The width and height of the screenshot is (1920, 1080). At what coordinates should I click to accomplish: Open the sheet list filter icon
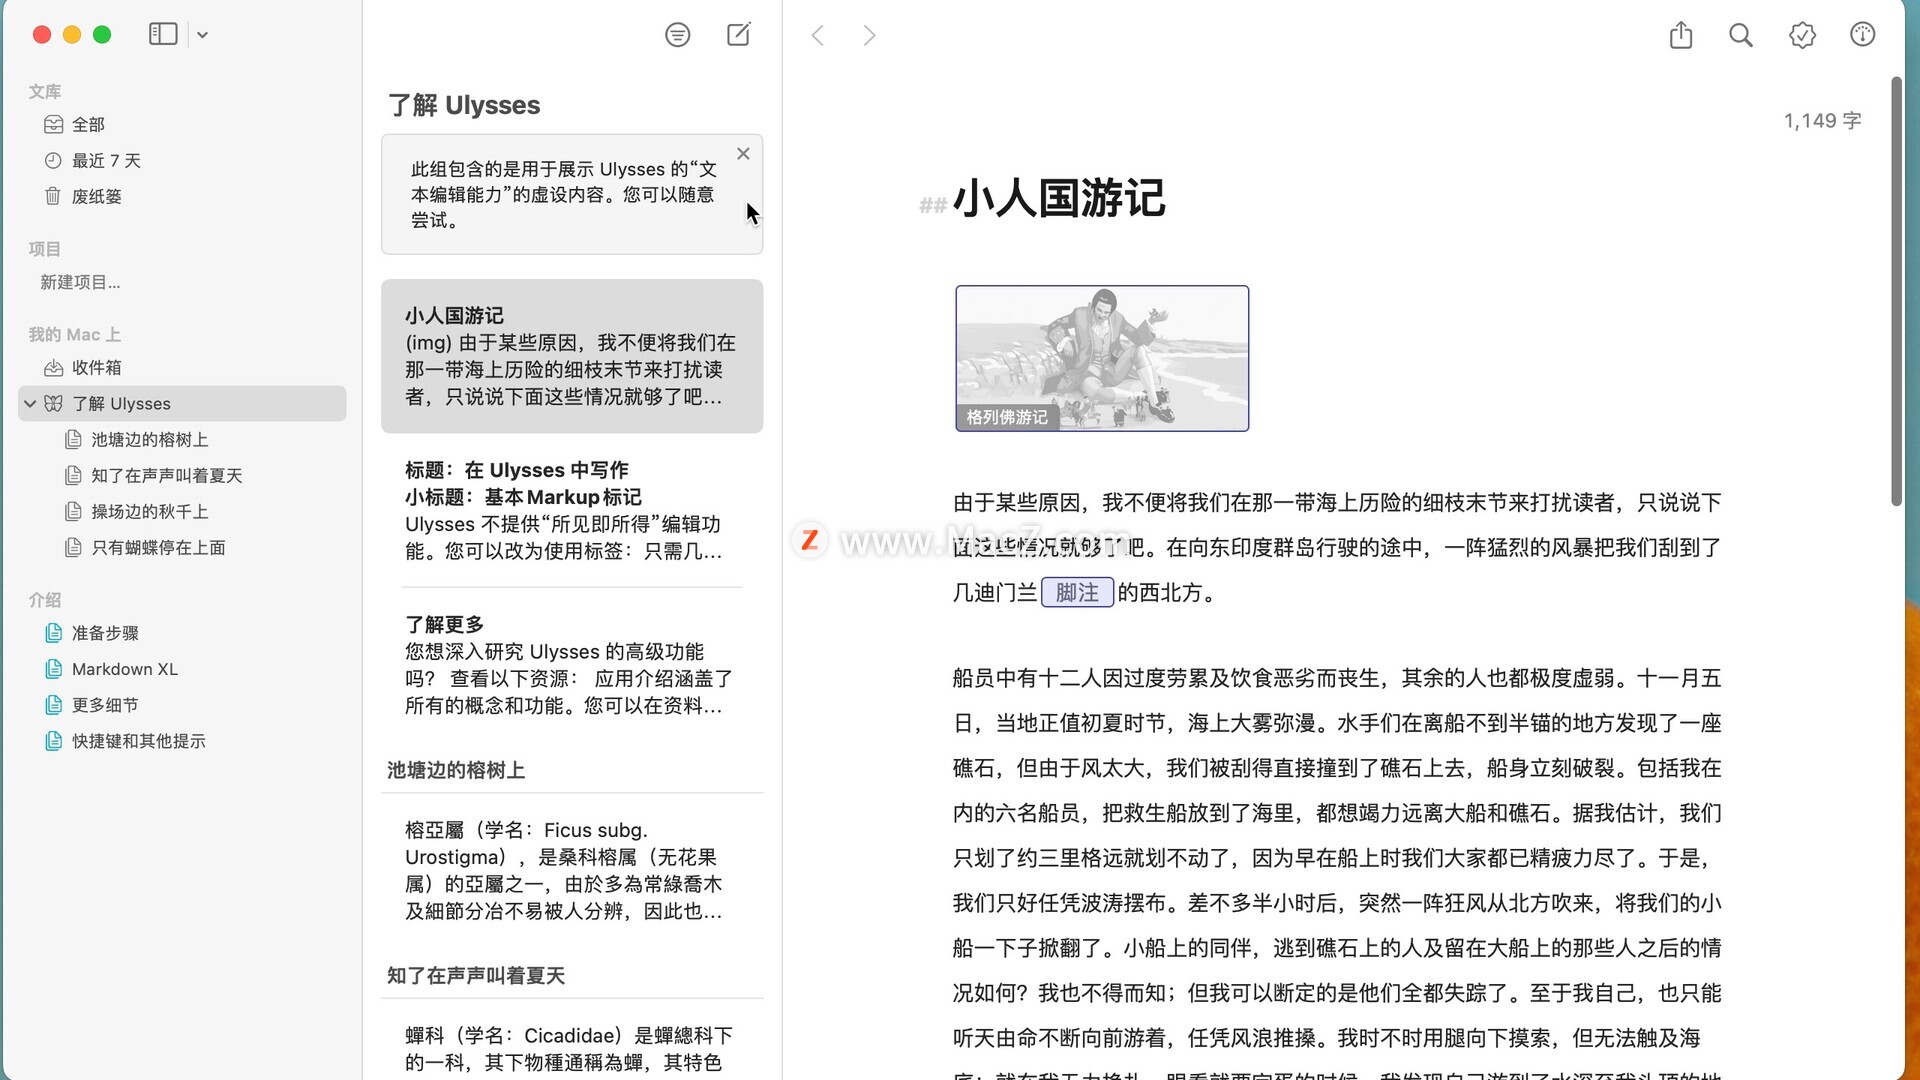click(678, 35)
